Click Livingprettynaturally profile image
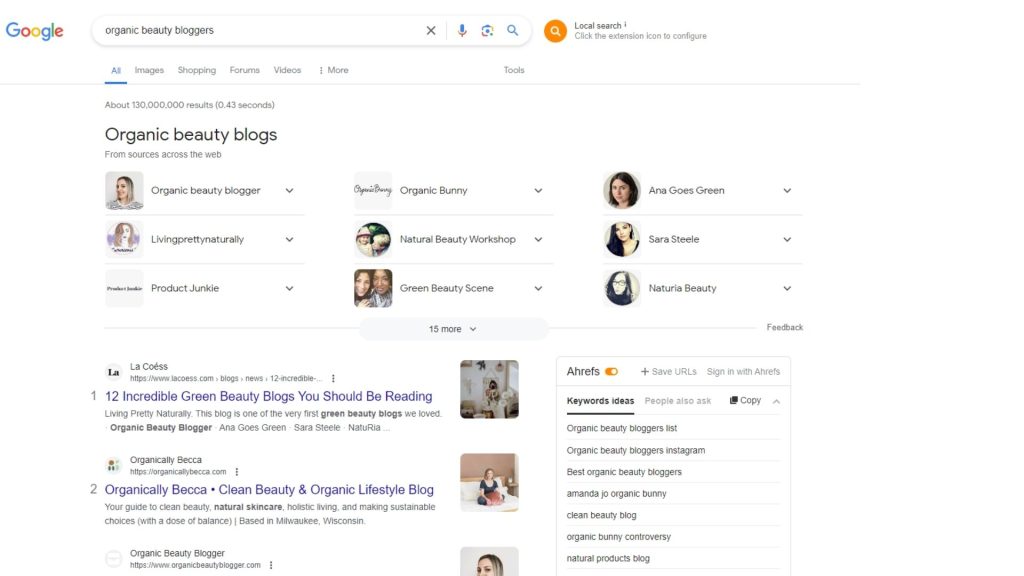The image size is (1024, 576). click(x=124, y=240)
